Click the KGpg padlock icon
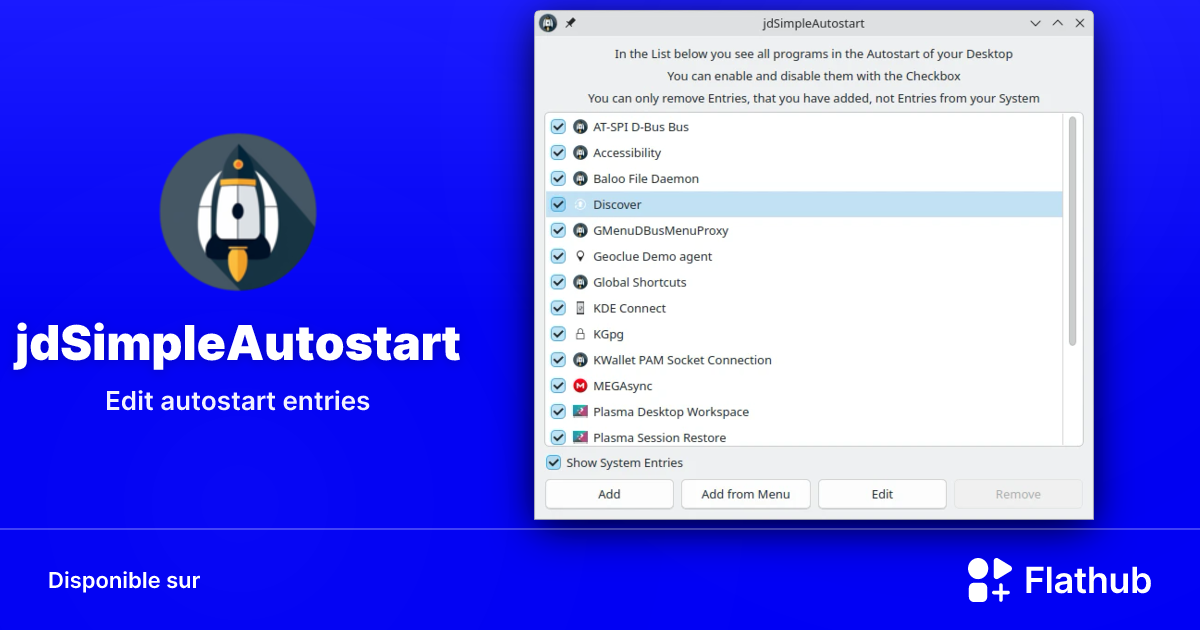 580,334
